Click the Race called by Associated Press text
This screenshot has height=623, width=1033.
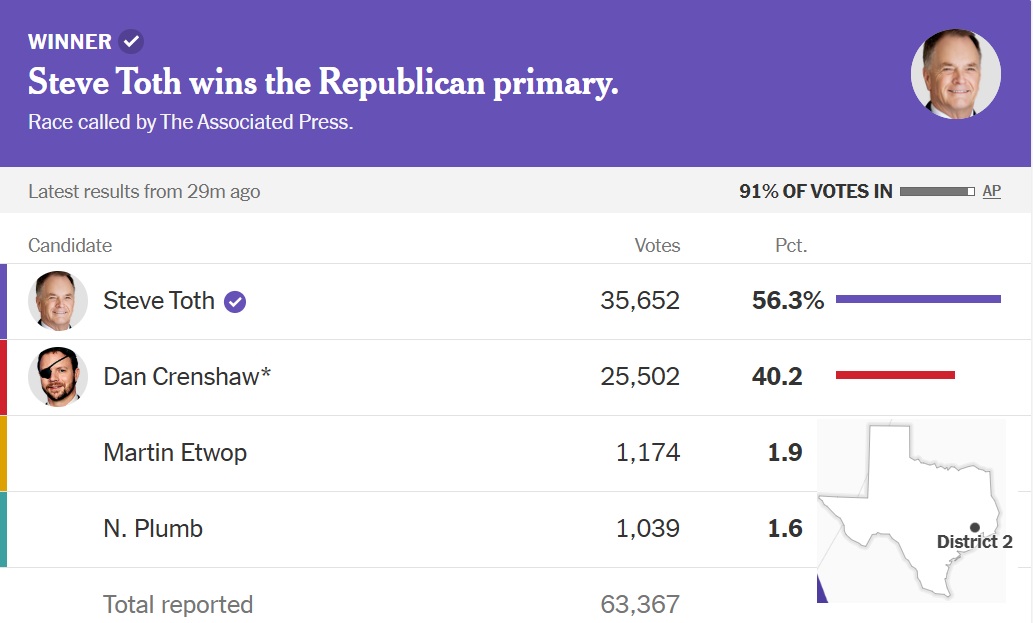[x=191, y=122]
